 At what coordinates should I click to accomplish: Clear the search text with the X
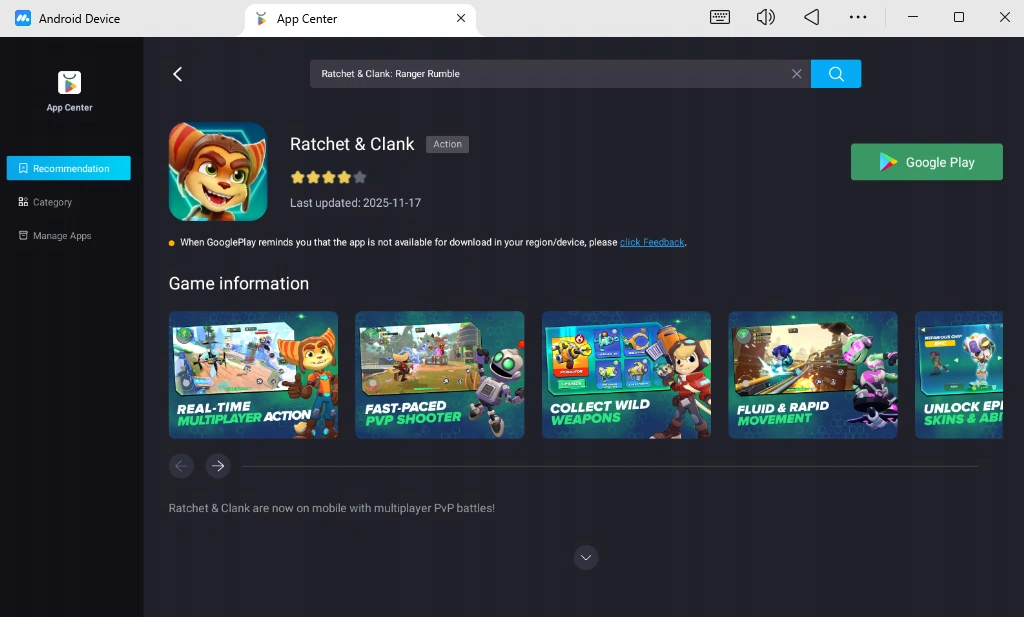pyautogui.click(x=797, y=73)
